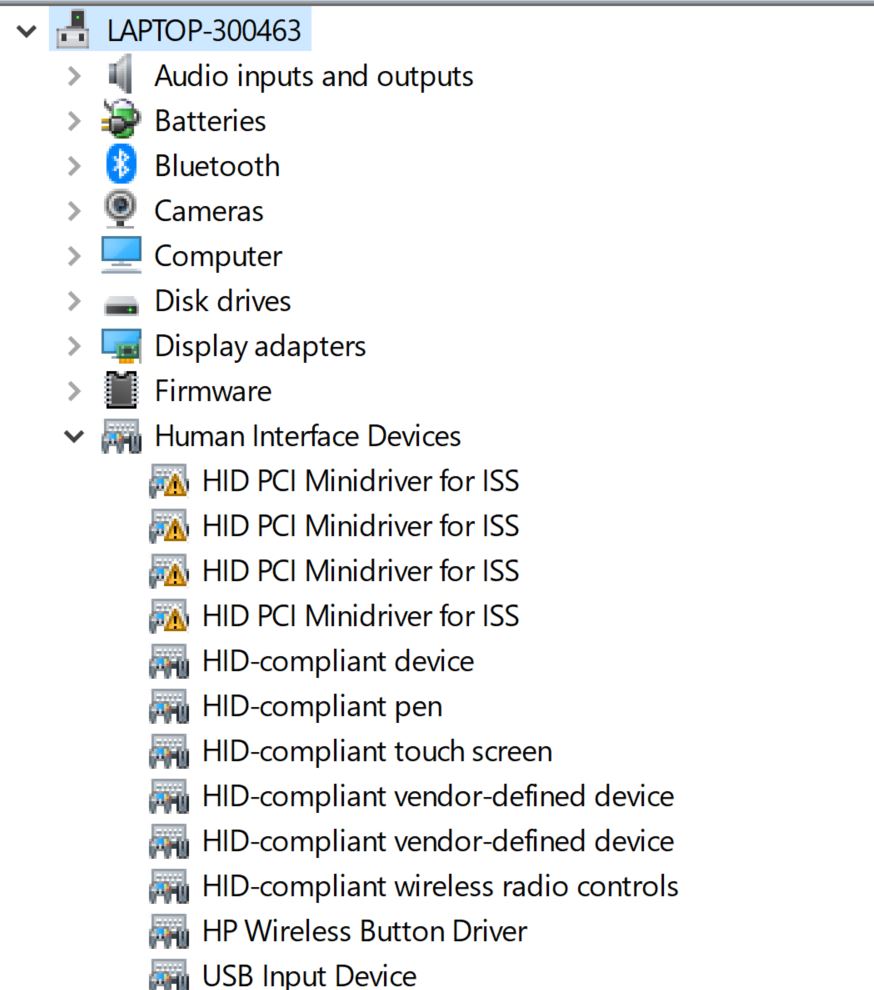874x990 pixels.
Task: Click the LAPTOP-300463 root computer icon
Action: point(74,31)
